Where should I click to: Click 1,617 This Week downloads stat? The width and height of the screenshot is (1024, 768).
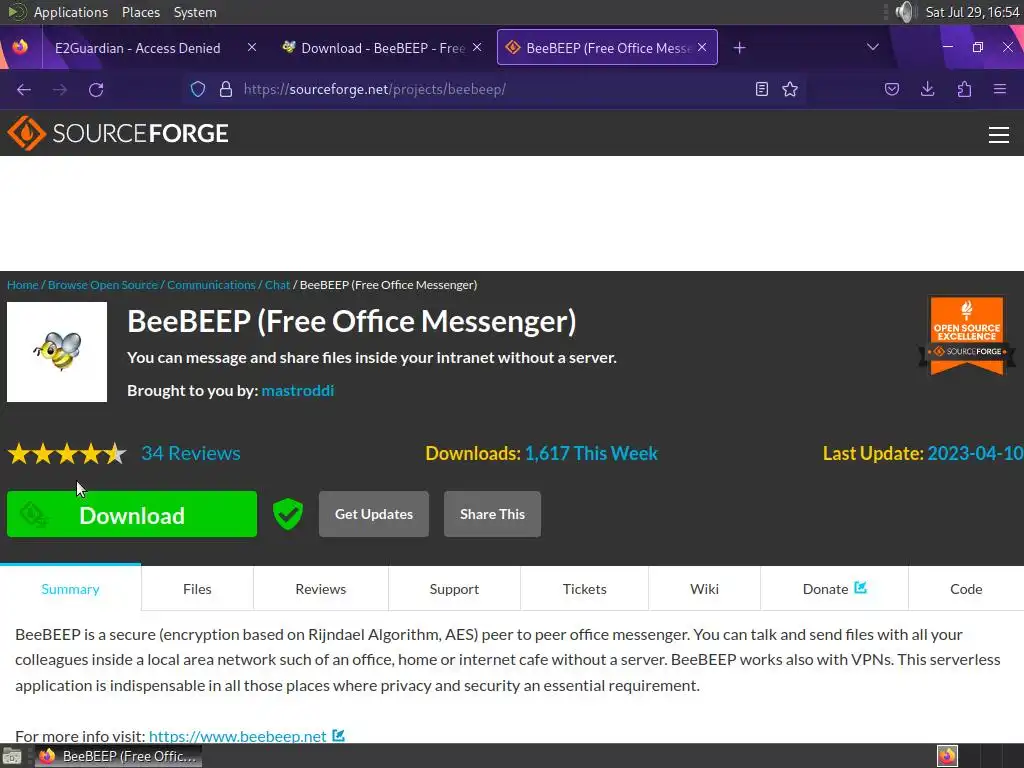[x=591, y=453]
